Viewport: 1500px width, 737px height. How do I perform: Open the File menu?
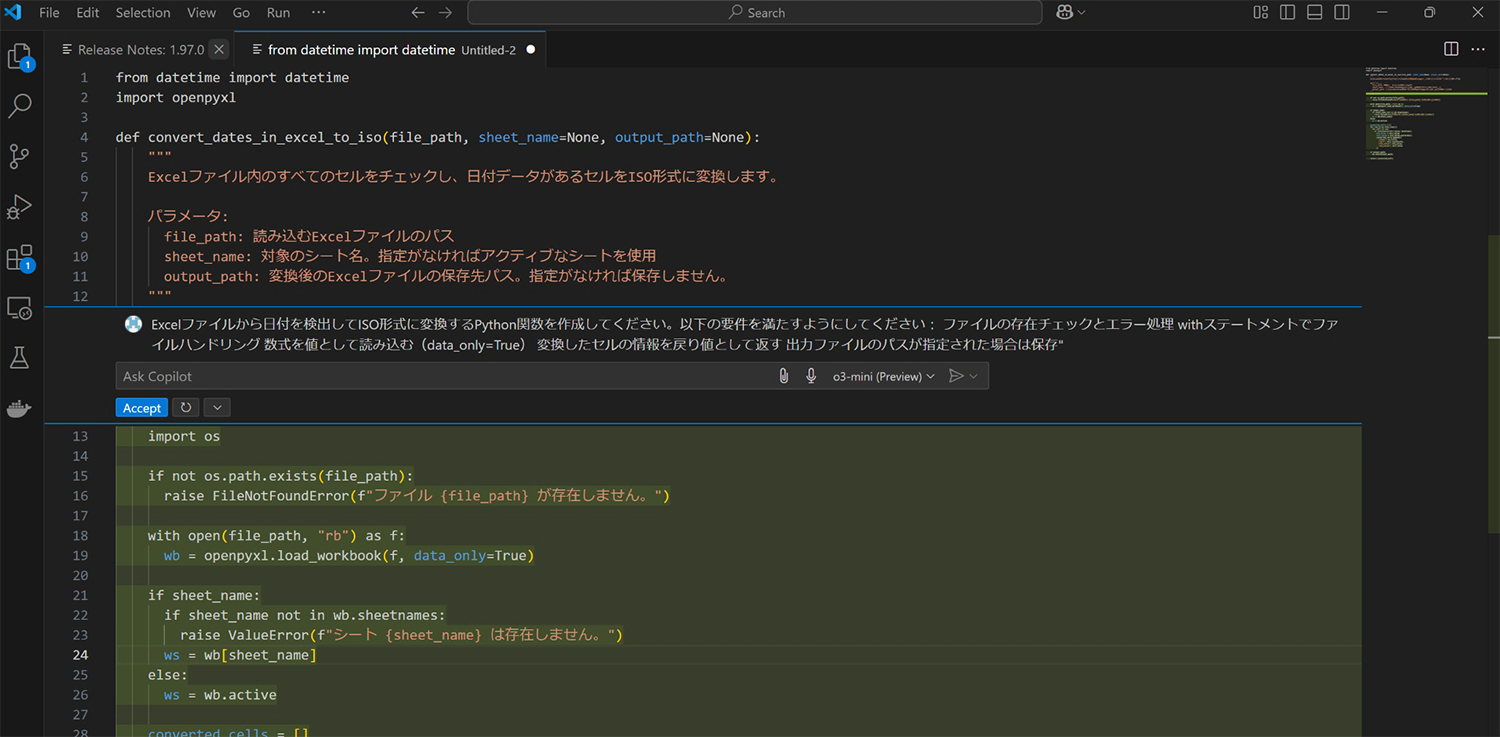click(x=49, y=13)
